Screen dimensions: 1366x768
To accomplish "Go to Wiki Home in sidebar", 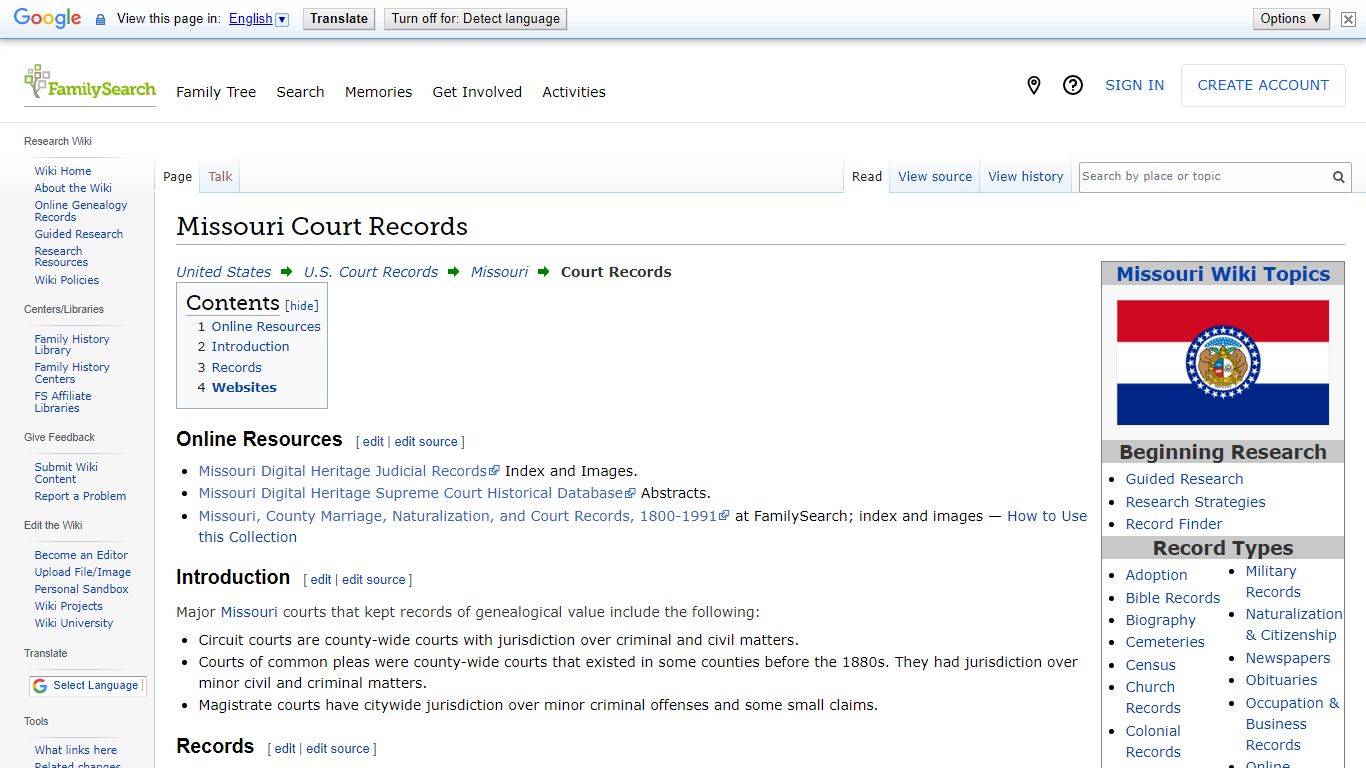I will [x=63, y=171].
